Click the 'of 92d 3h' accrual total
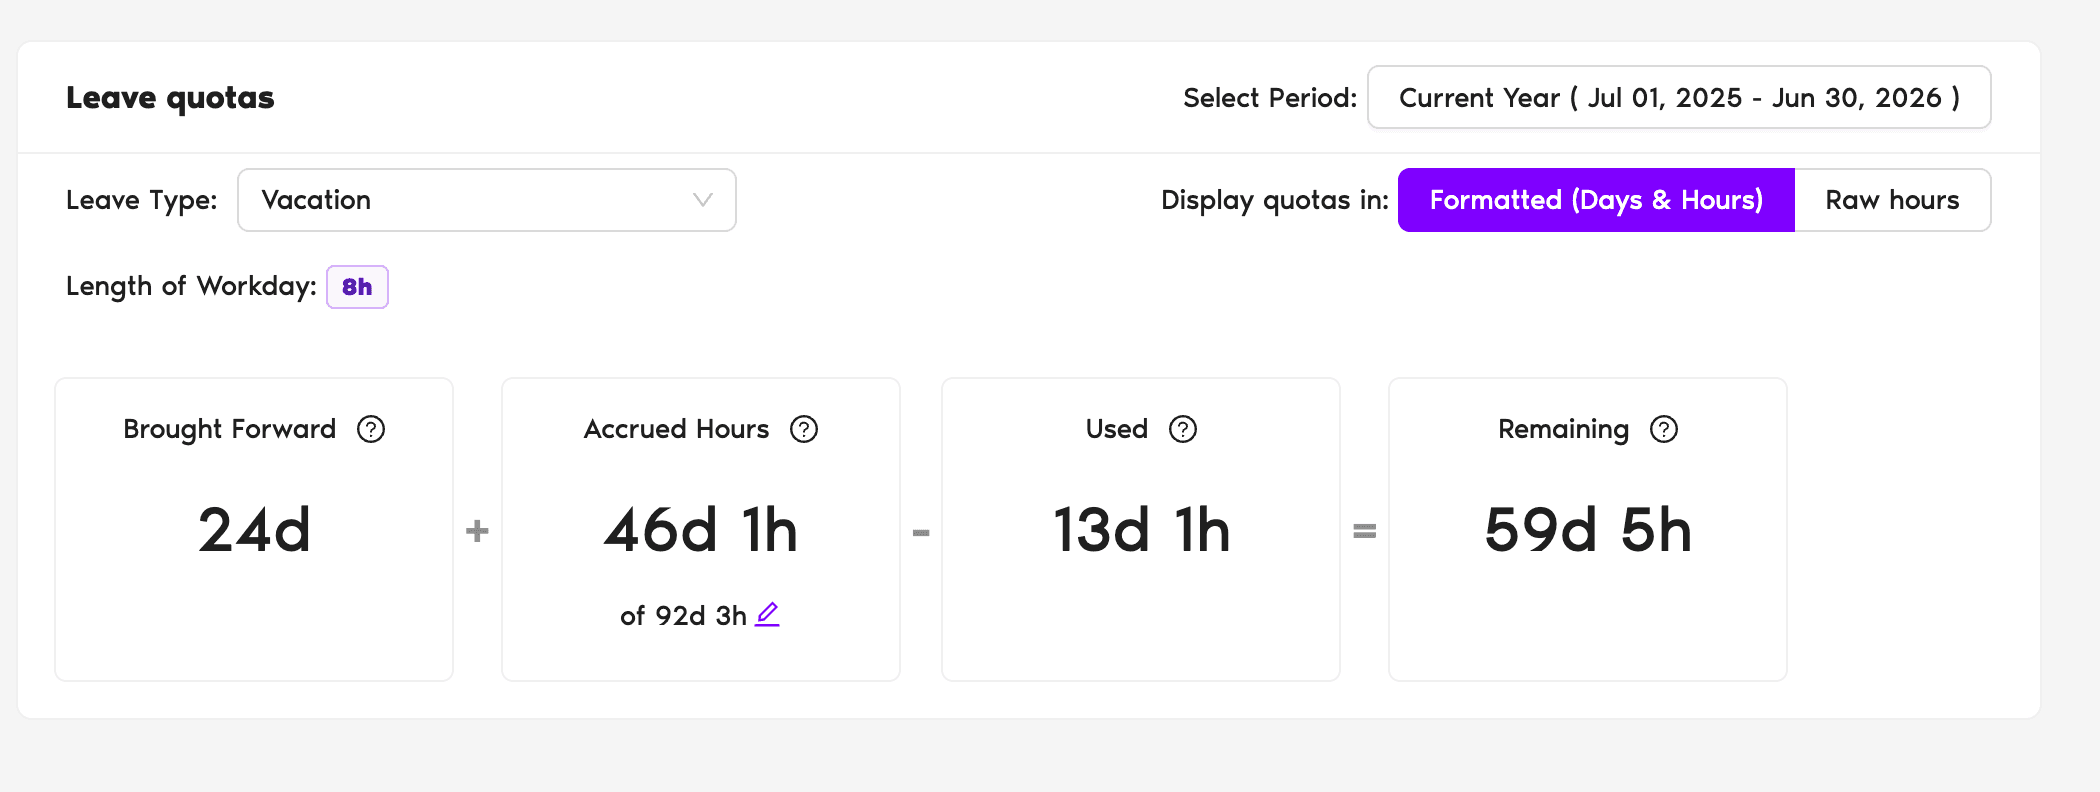 (x=683, y=616)
